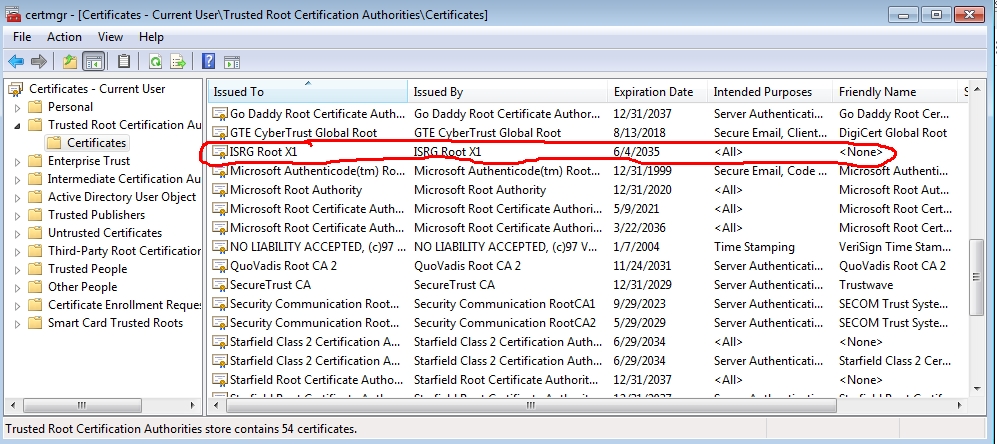Expand the Other People node
The width and height of the screenshot is (997, 444).
point(17,288)
